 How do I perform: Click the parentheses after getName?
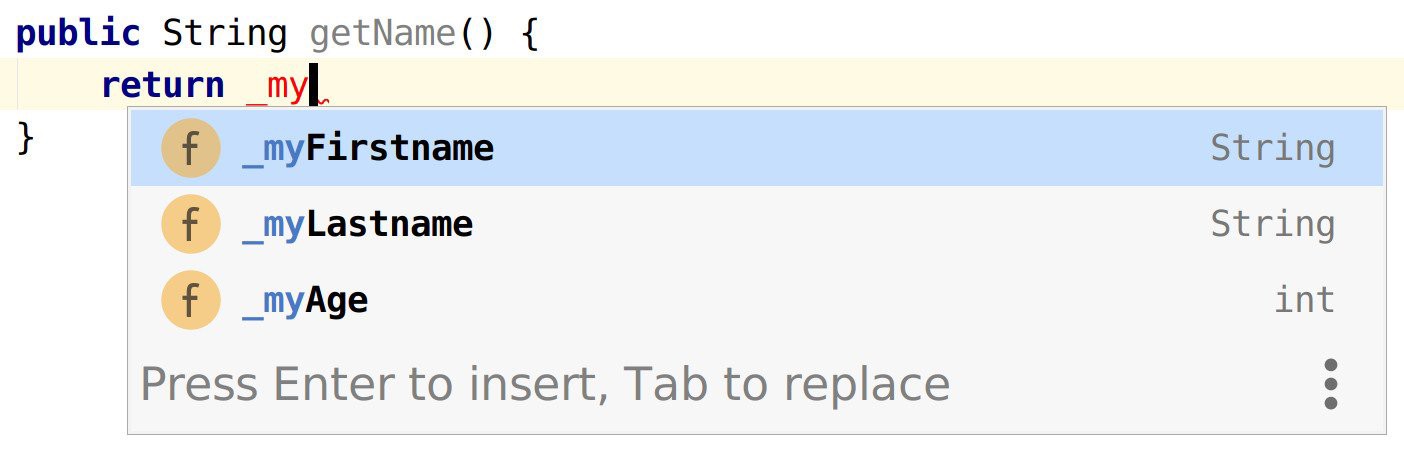pyautogui.click(x=477, y=35)
